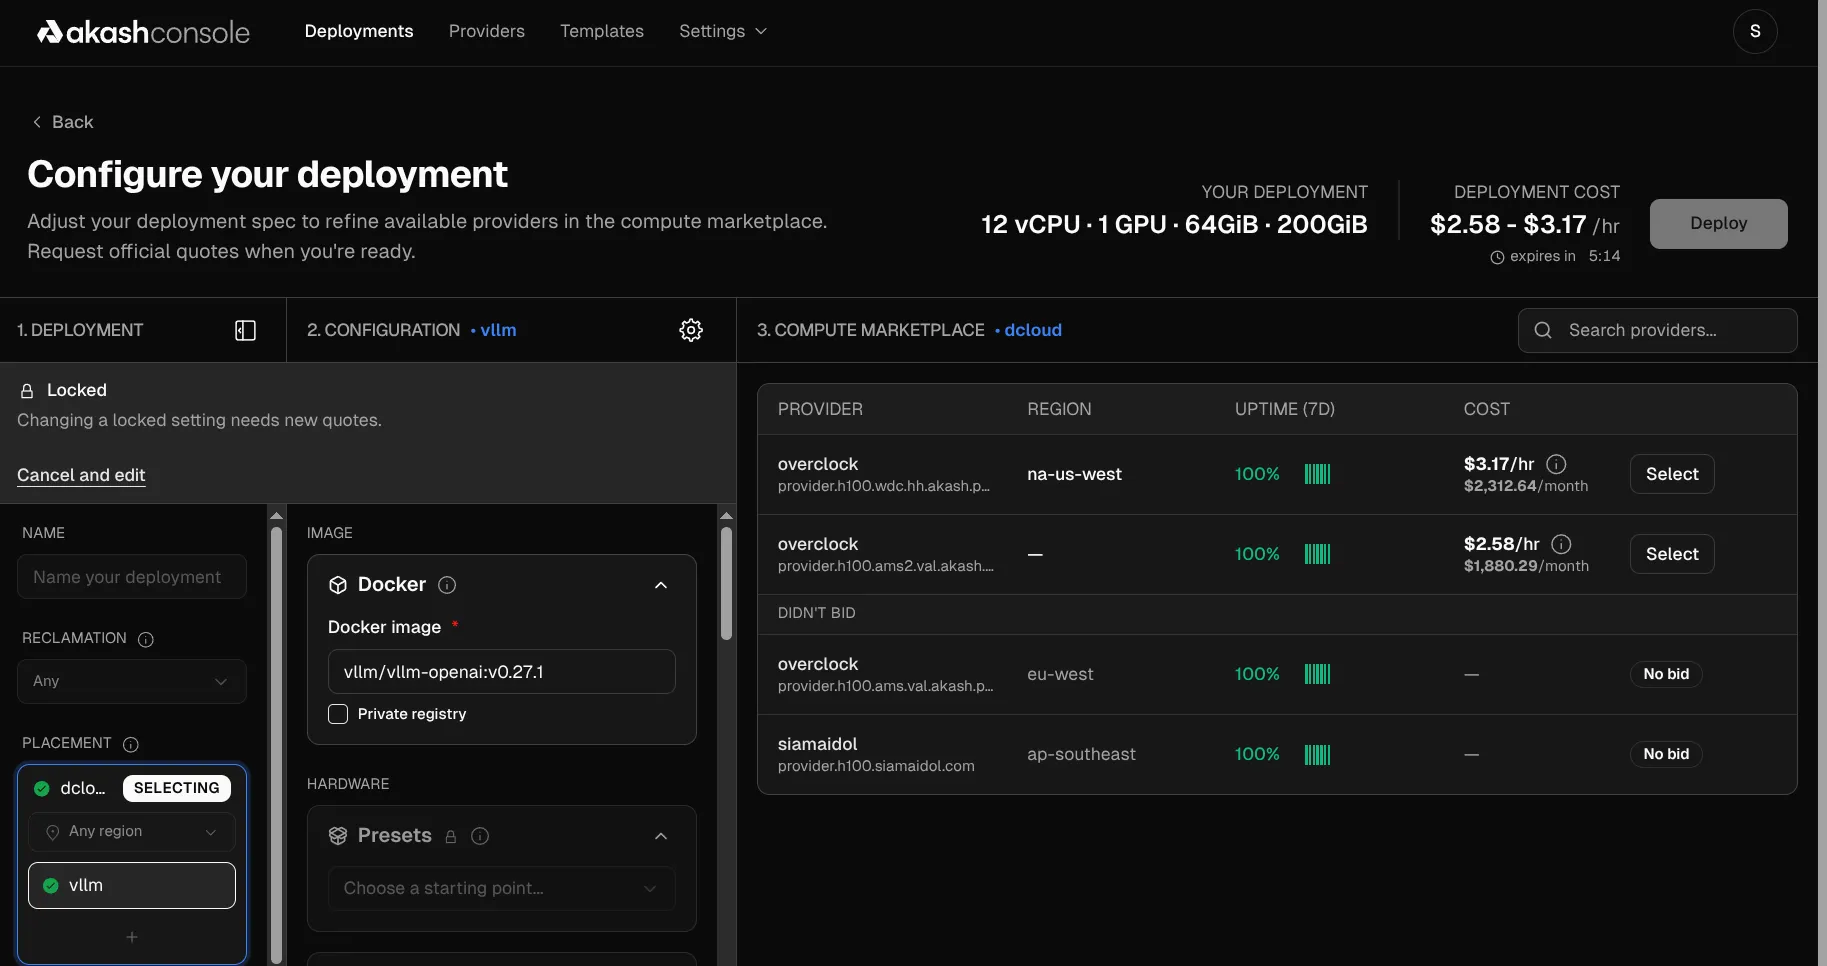Click the Placement info icon
The image size is (1827, 966).
[x=131, y=744]
